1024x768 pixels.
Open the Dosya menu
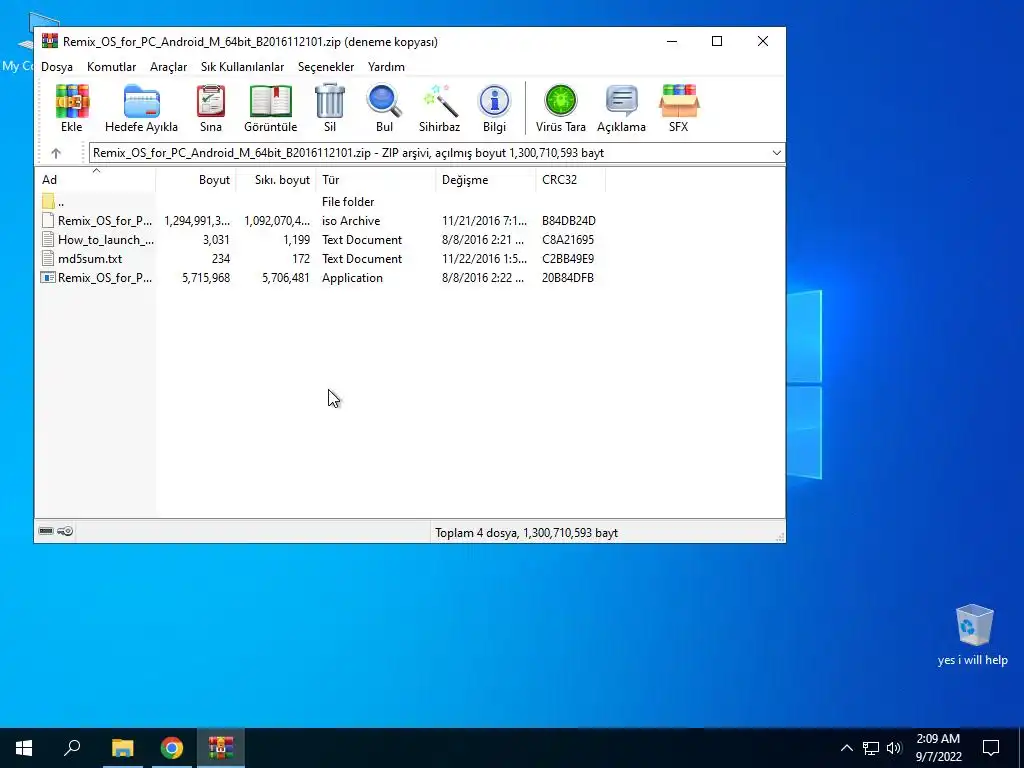(x=57, y=67)
